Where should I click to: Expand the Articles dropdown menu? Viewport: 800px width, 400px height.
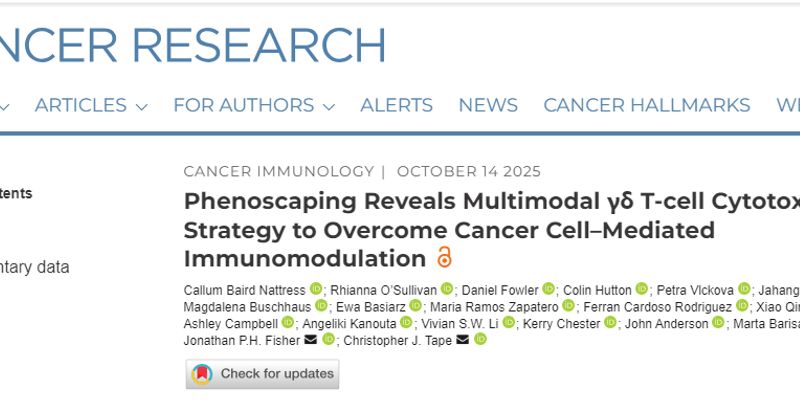(91, 105)
